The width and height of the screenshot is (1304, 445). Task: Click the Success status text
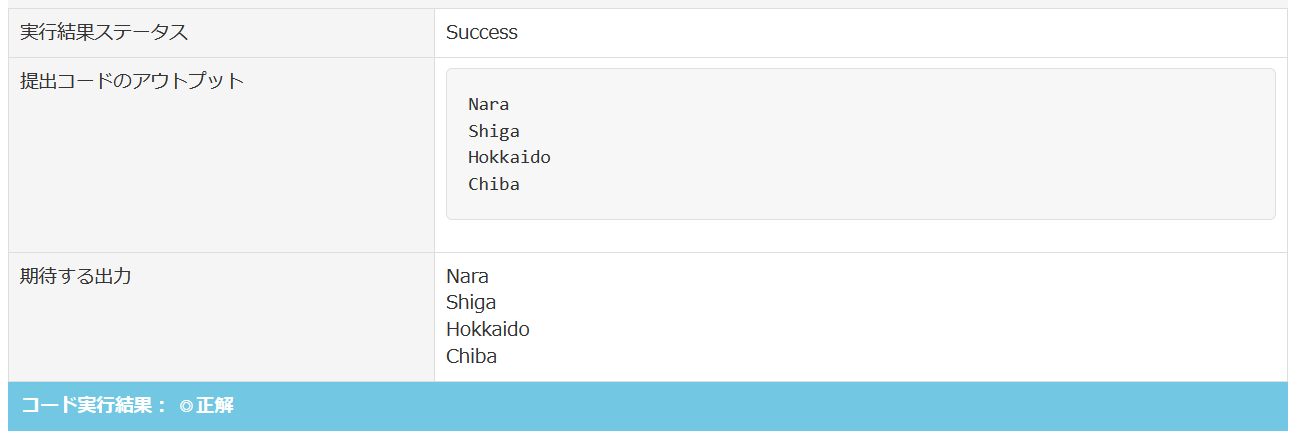point(482,32)
